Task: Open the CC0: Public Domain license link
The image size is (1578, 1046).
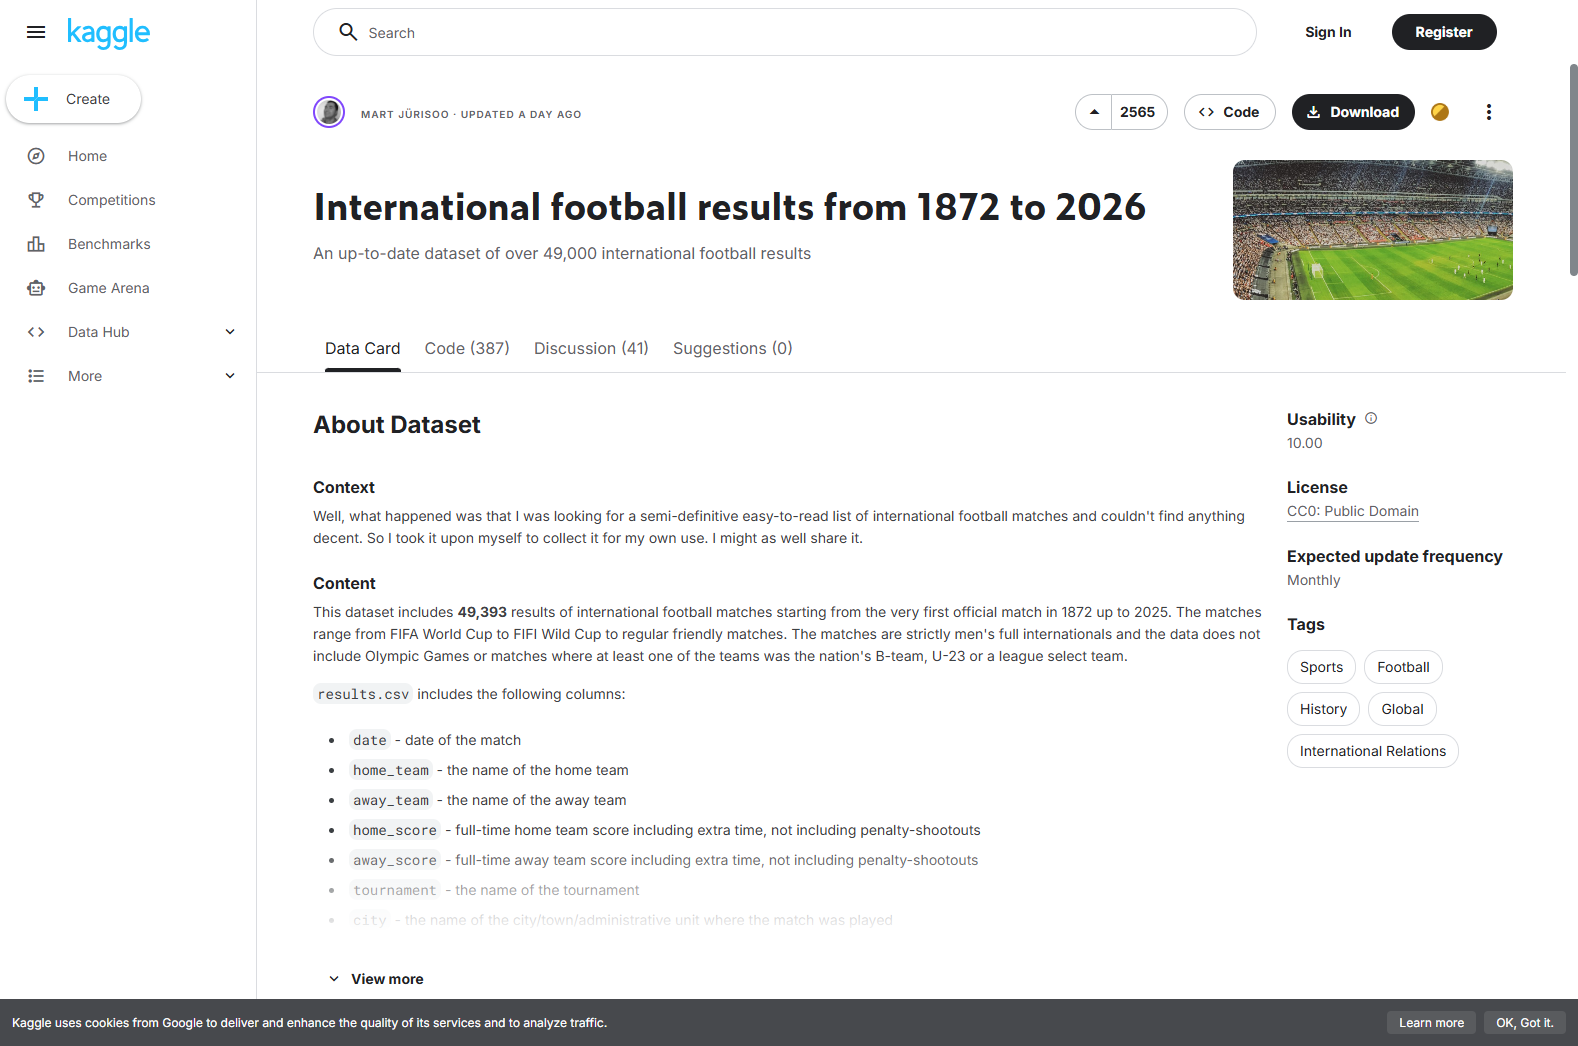Action: tap(1353, 511)
